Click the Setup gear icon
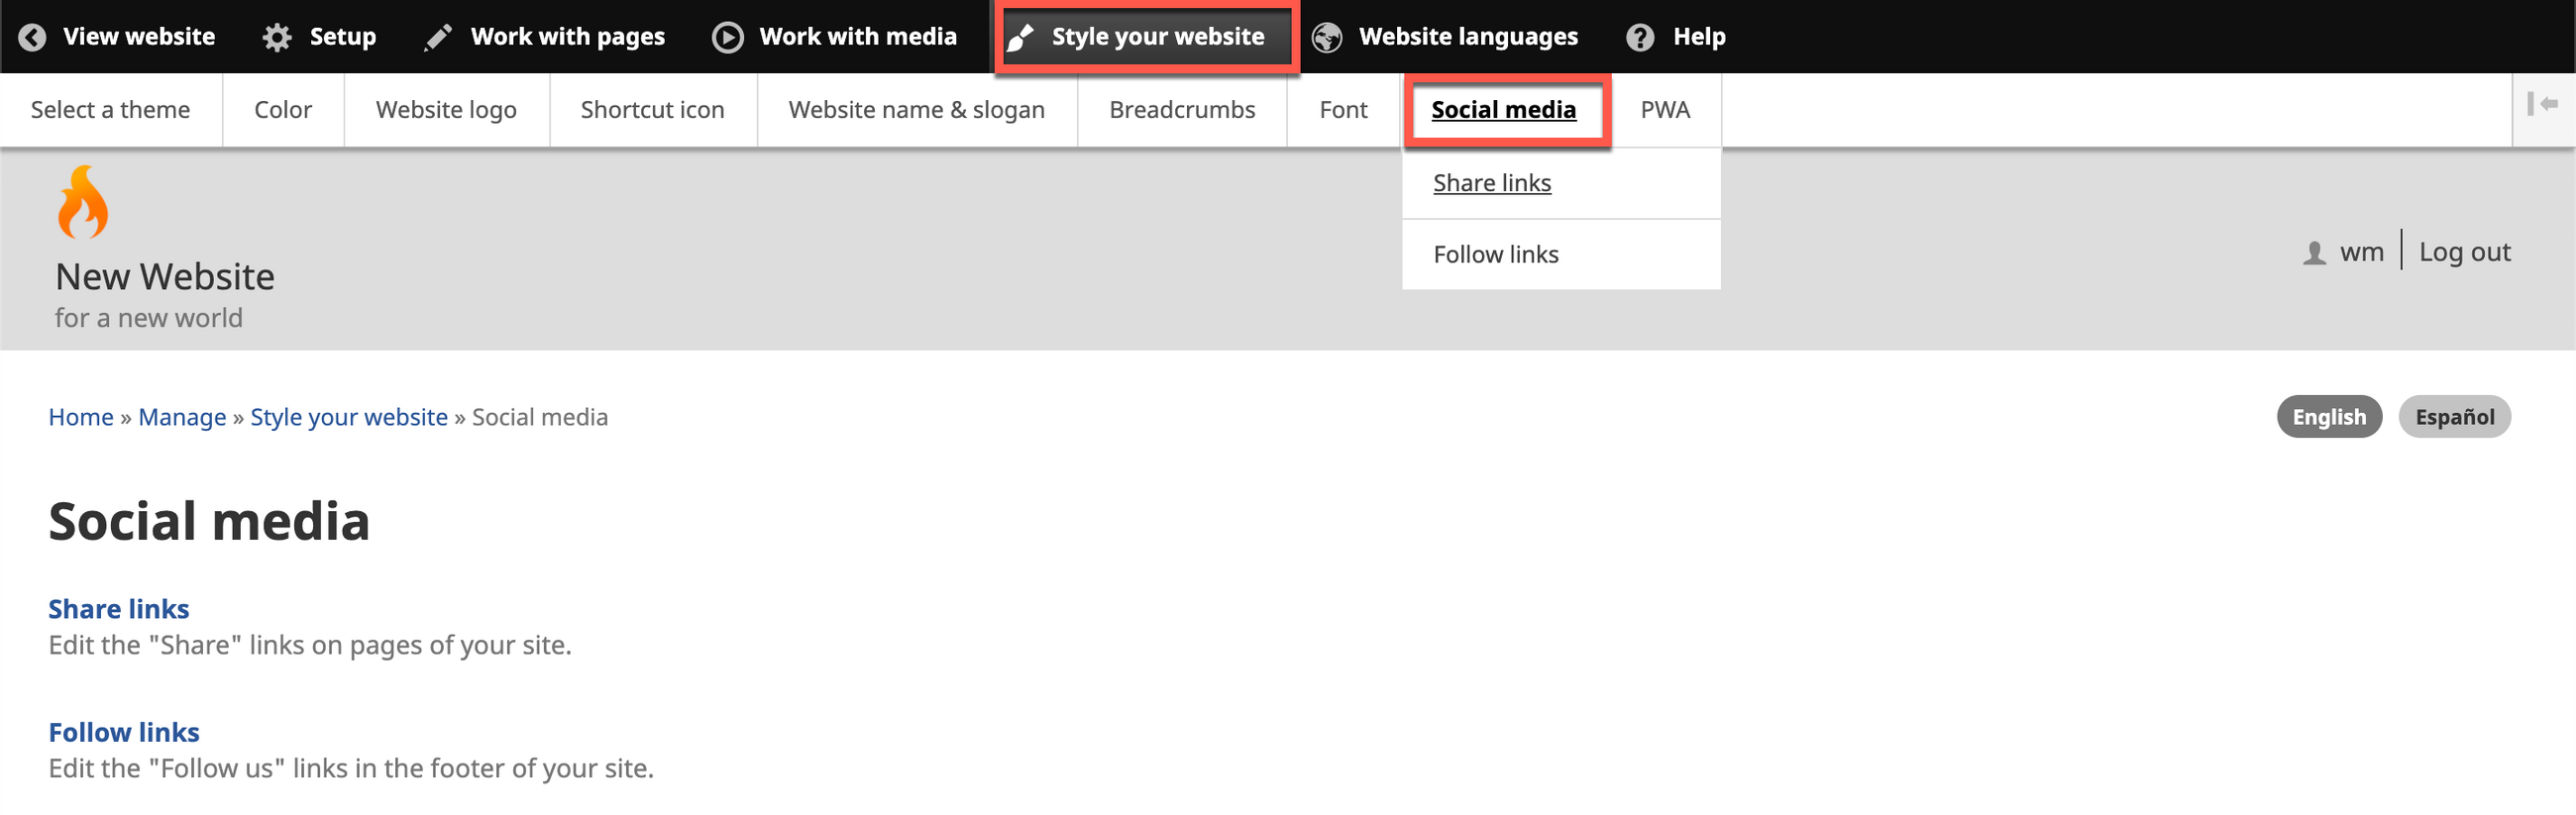 [x=277, y=37]
